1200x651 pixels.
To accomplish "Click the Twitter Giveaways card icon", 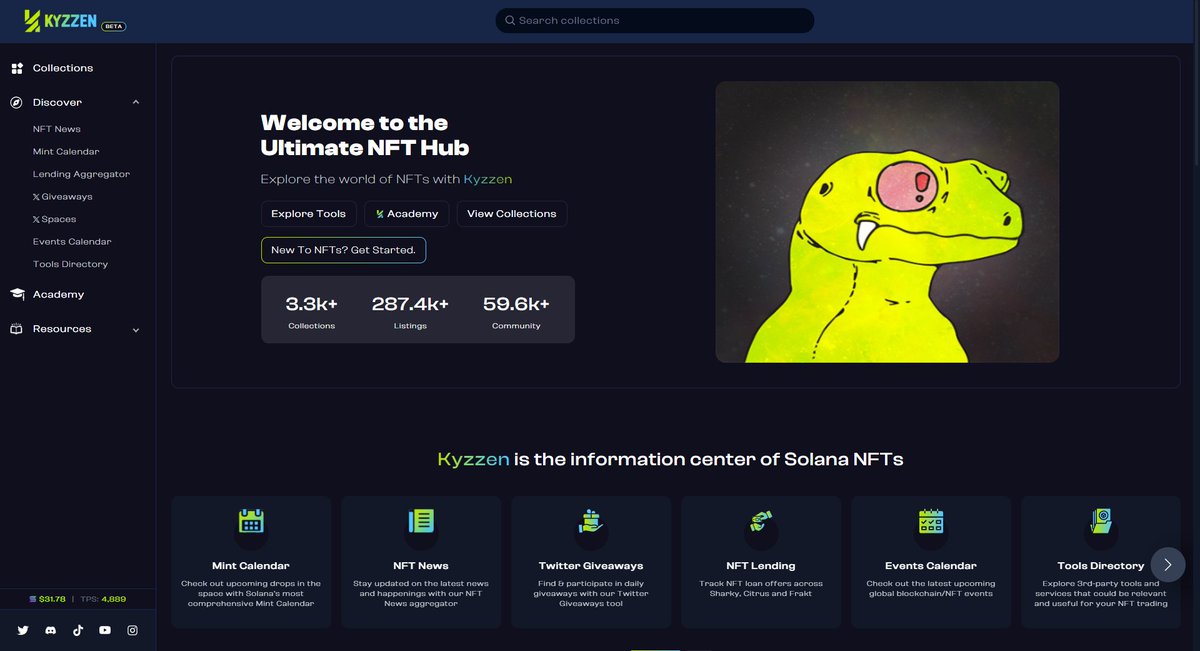I will click(x=591, y=521).
